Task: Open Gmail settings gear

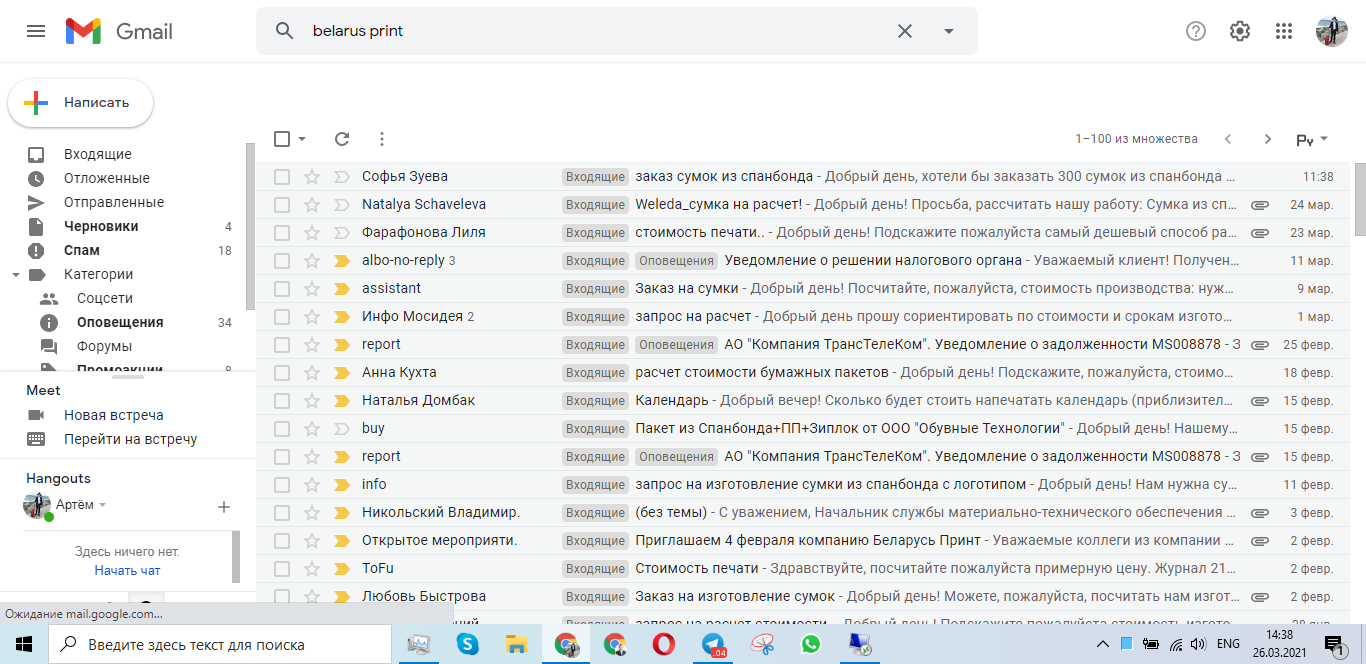Action: tap(1240, 31)
